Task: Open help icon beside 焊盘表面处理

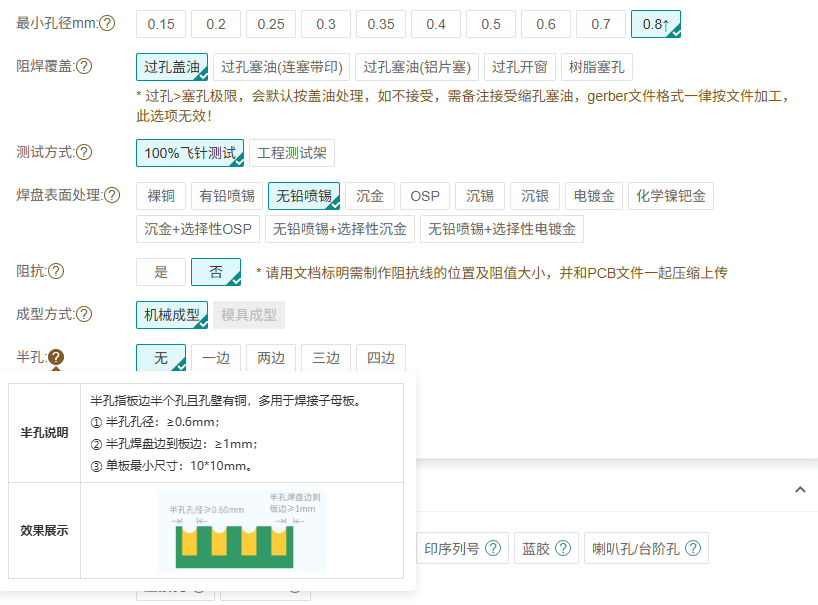Action: [x=112, y=195]
